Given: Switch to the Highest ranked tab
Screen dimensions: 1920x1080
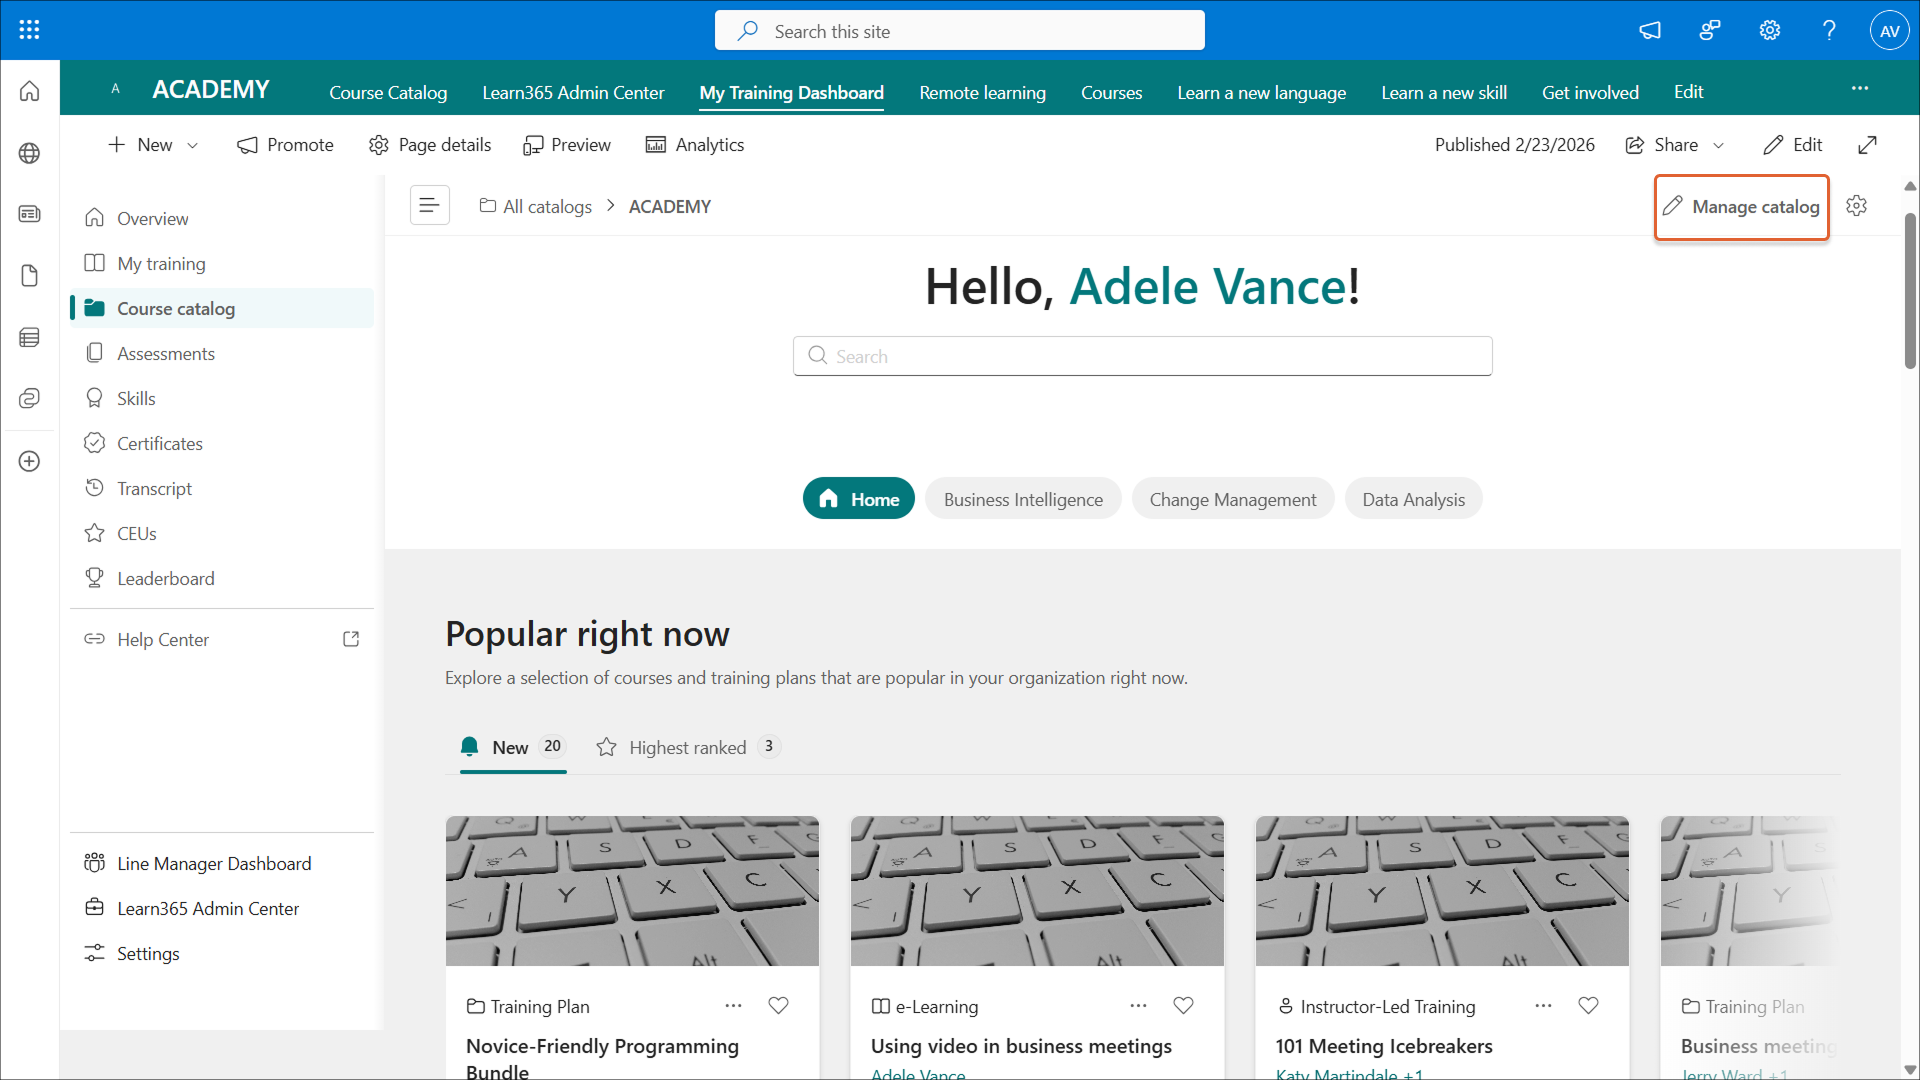Looking at the screenshot, I should pos(687,747).
